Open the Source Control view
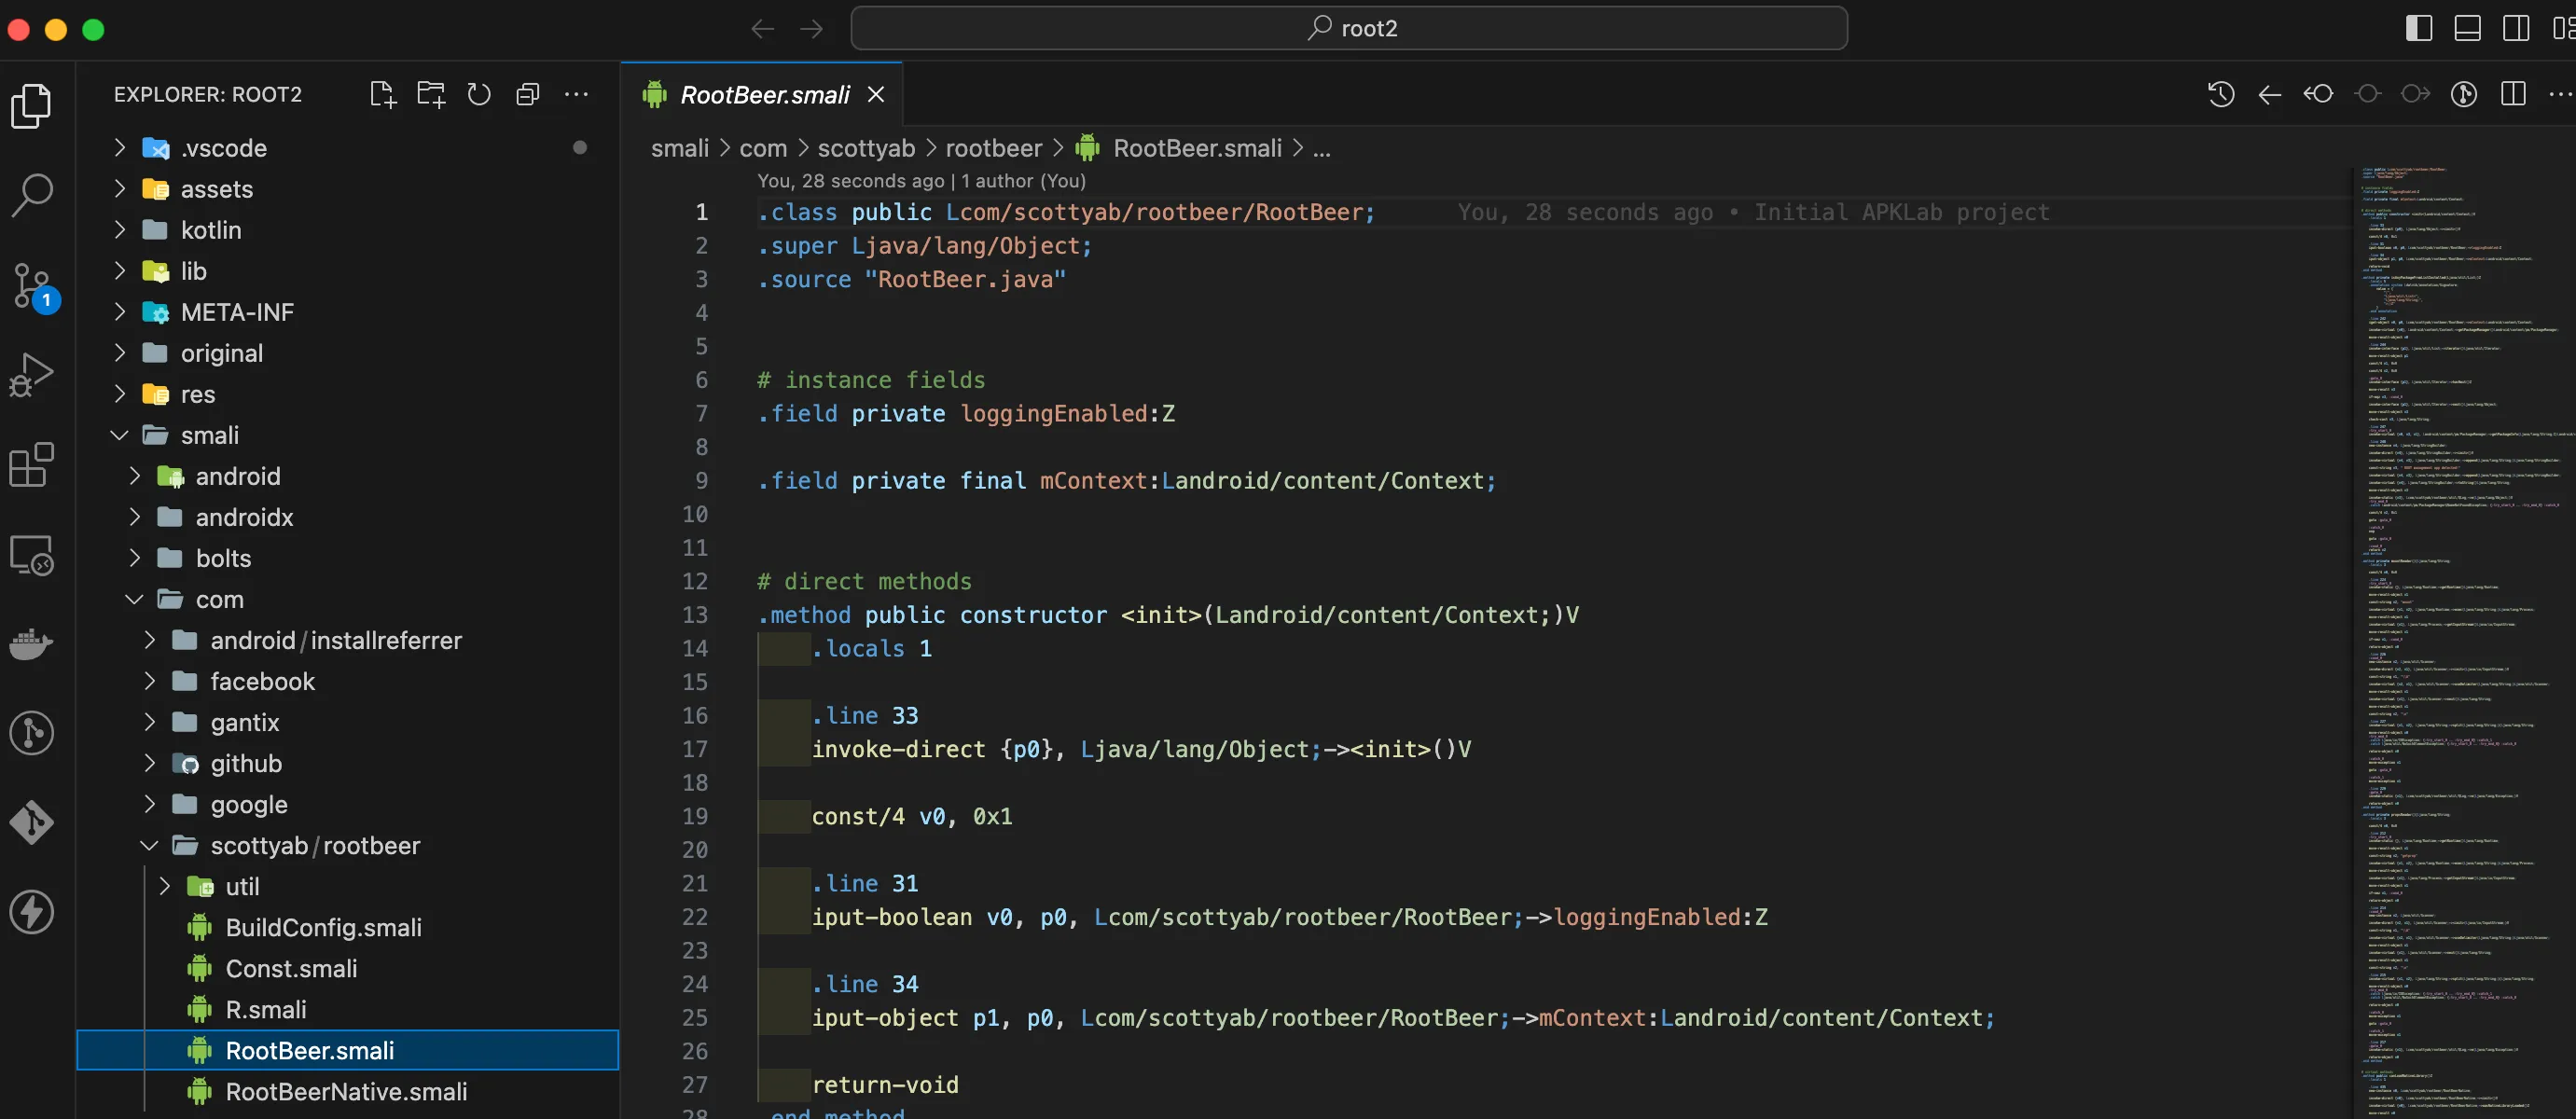 pos(32,286)
